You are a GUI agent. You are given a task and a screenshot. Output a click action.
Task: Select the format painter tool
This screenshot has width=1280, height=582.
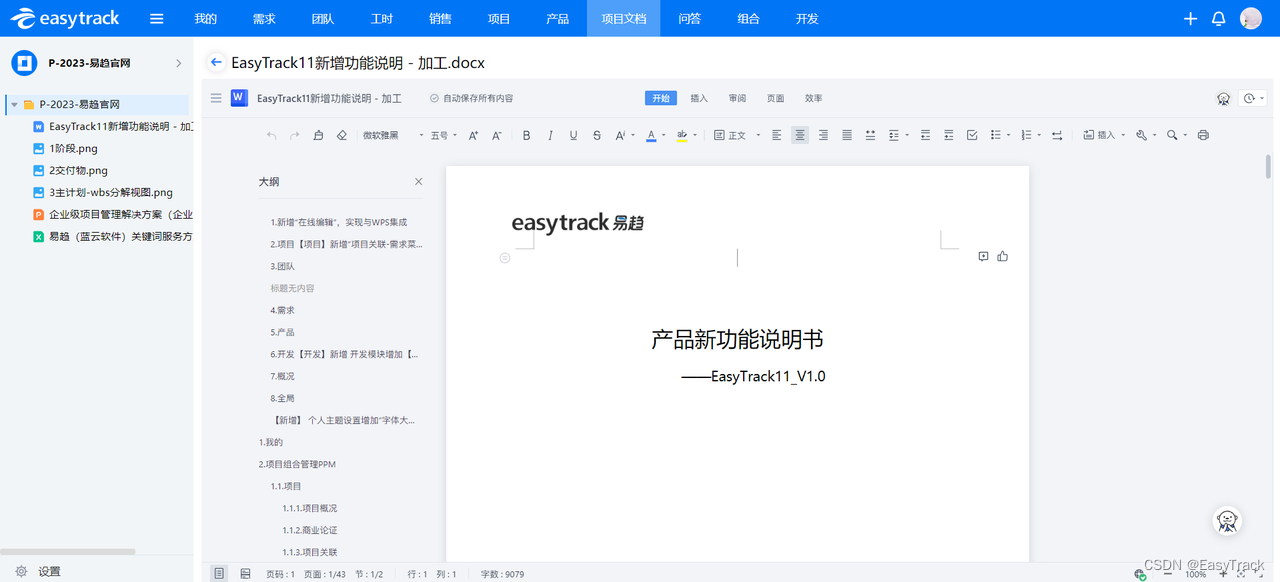tap(318, 135)
